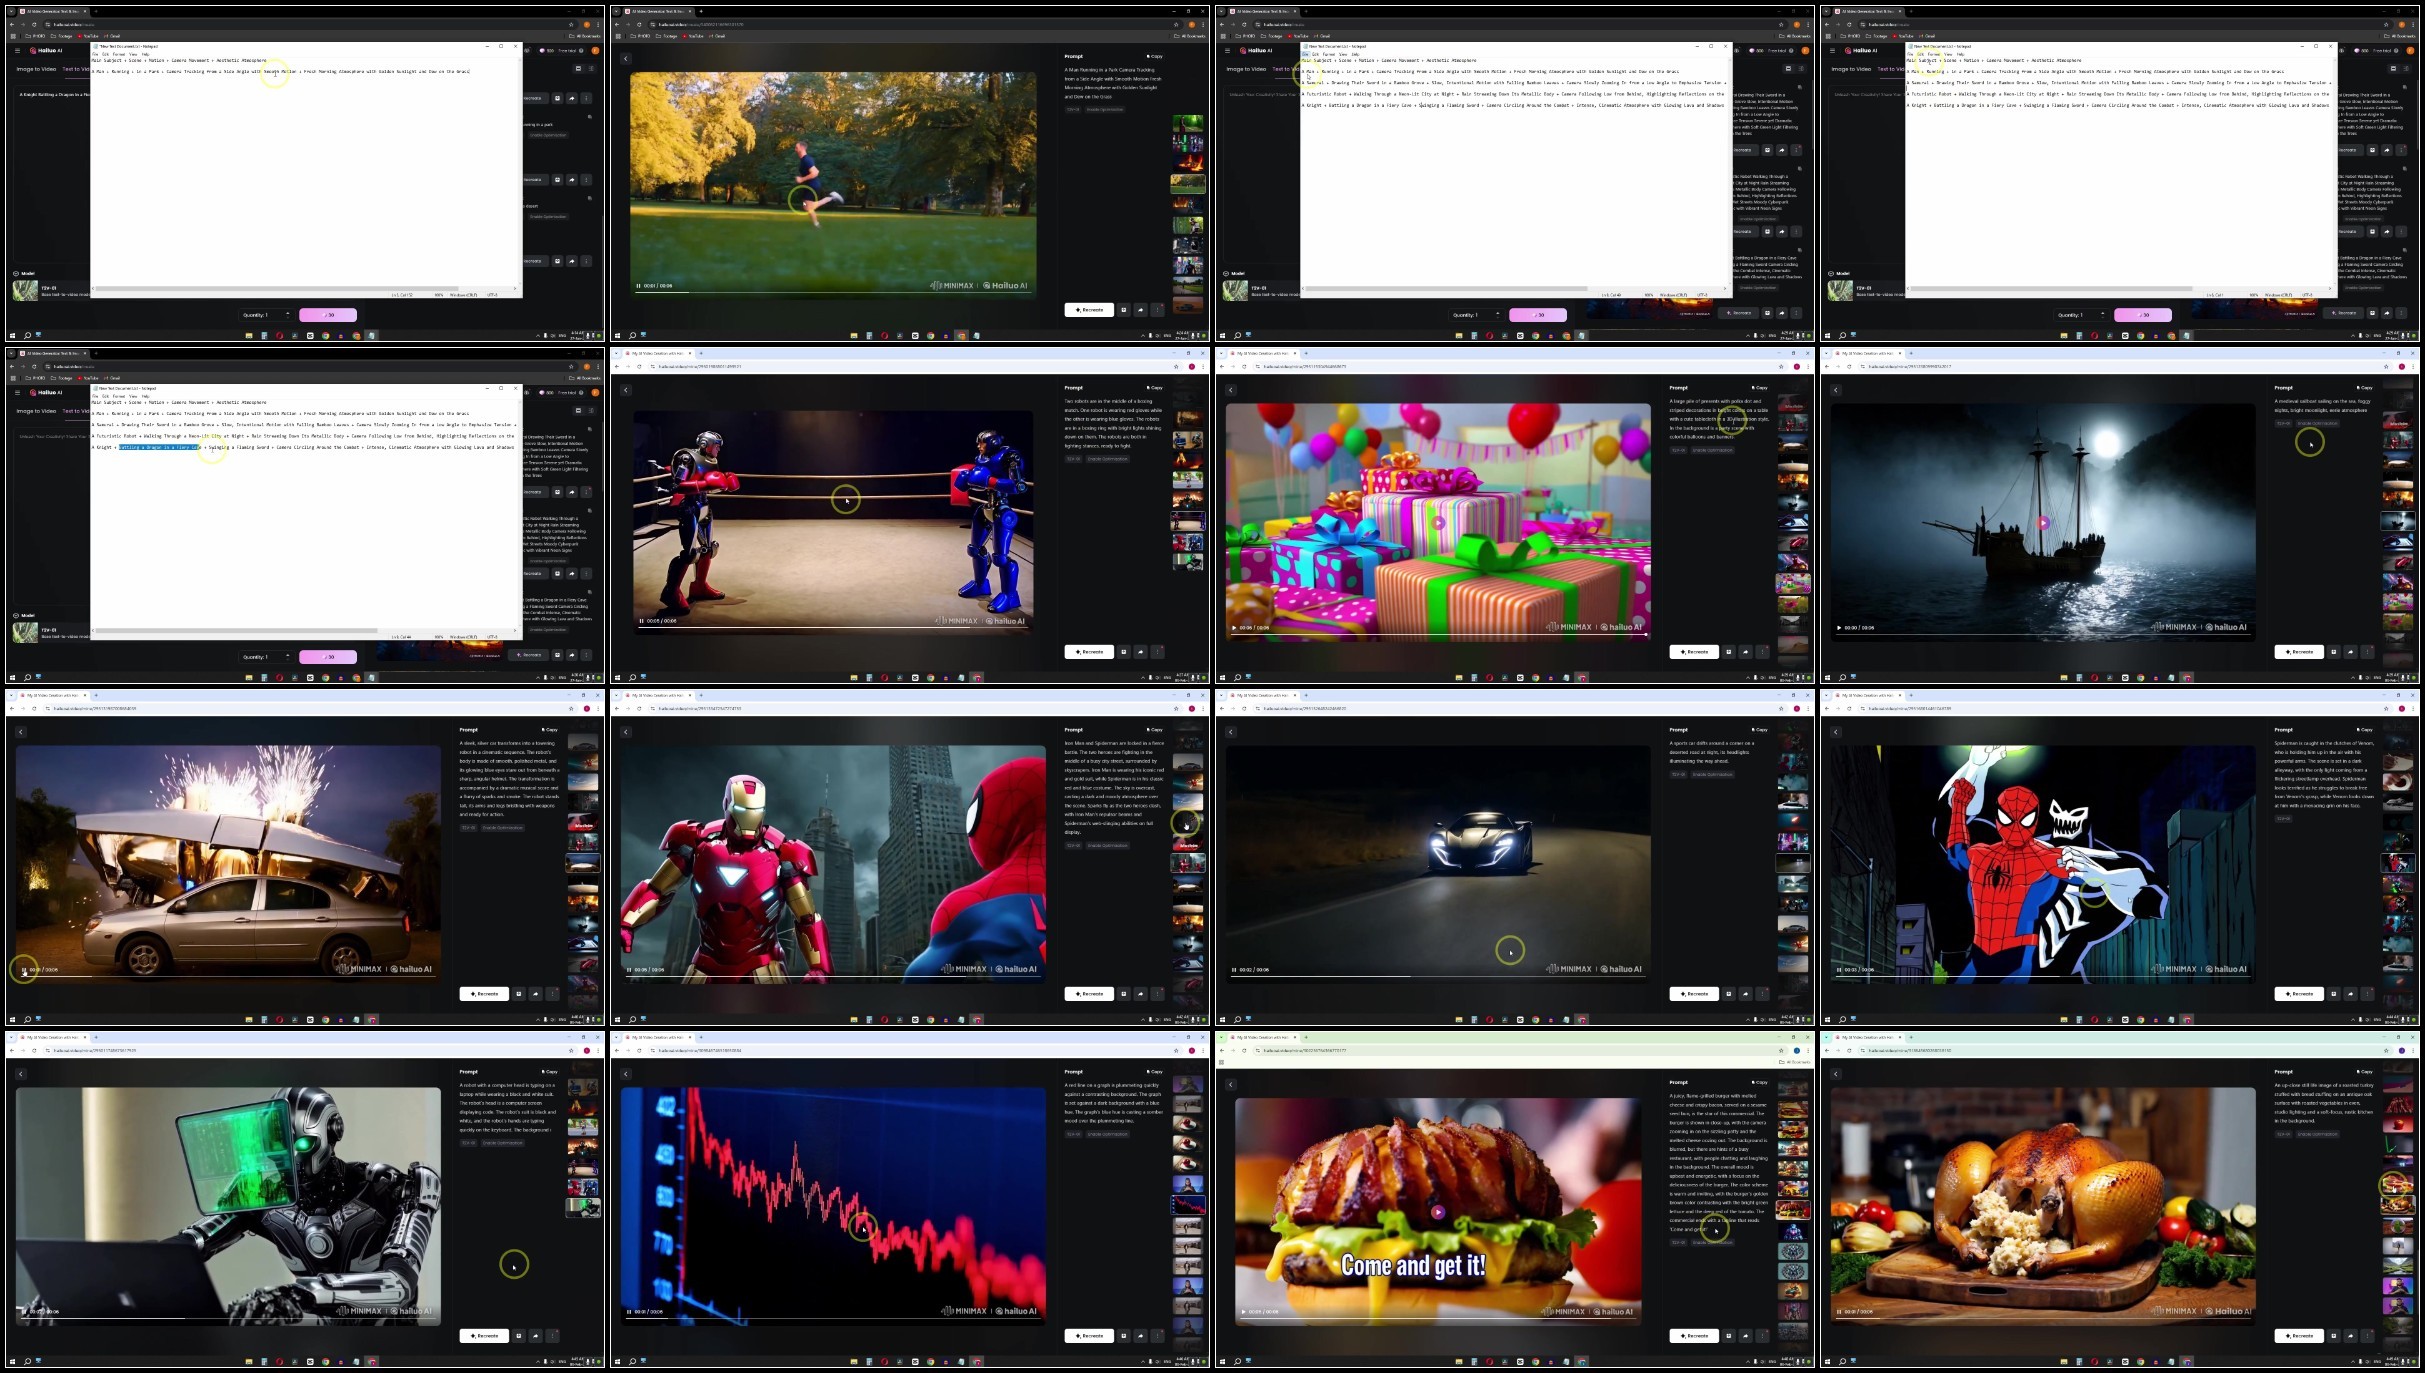Pause the Spiderman and Venom cartoon video
Viewport: 2425px width, 1373px height.
coord(1838,970)
